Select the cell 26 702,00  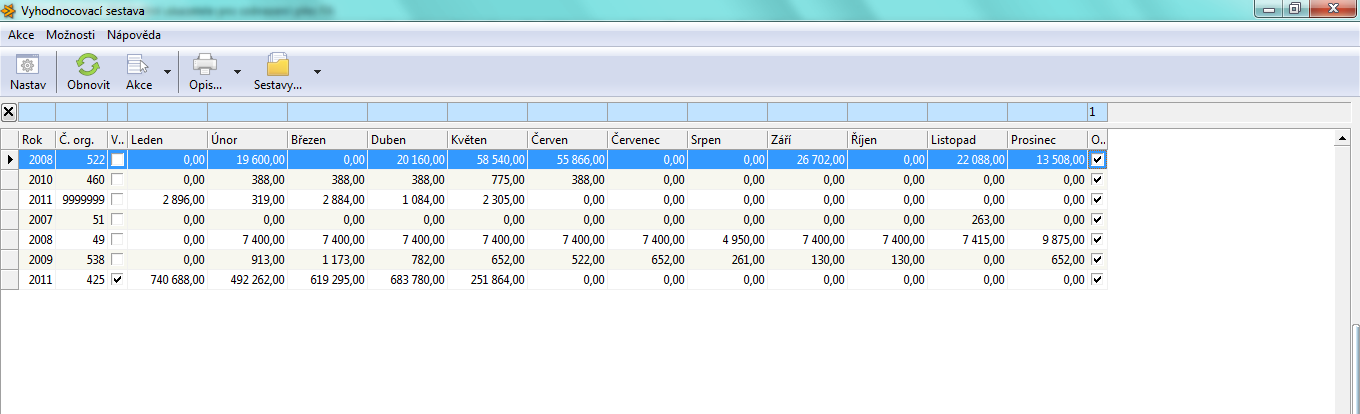coord(807,160)
